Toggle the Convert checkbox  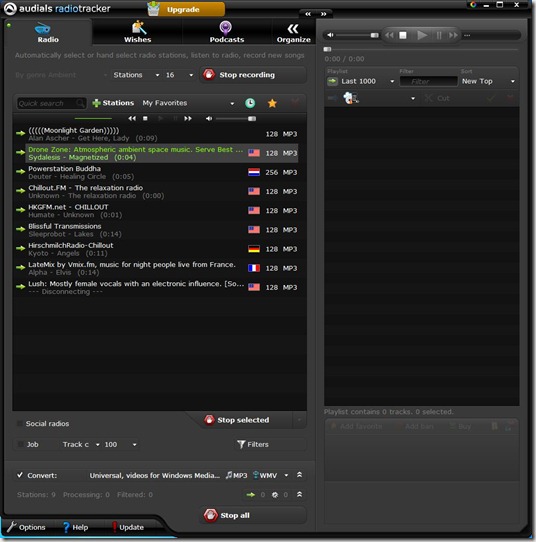(x=20, y=475)
